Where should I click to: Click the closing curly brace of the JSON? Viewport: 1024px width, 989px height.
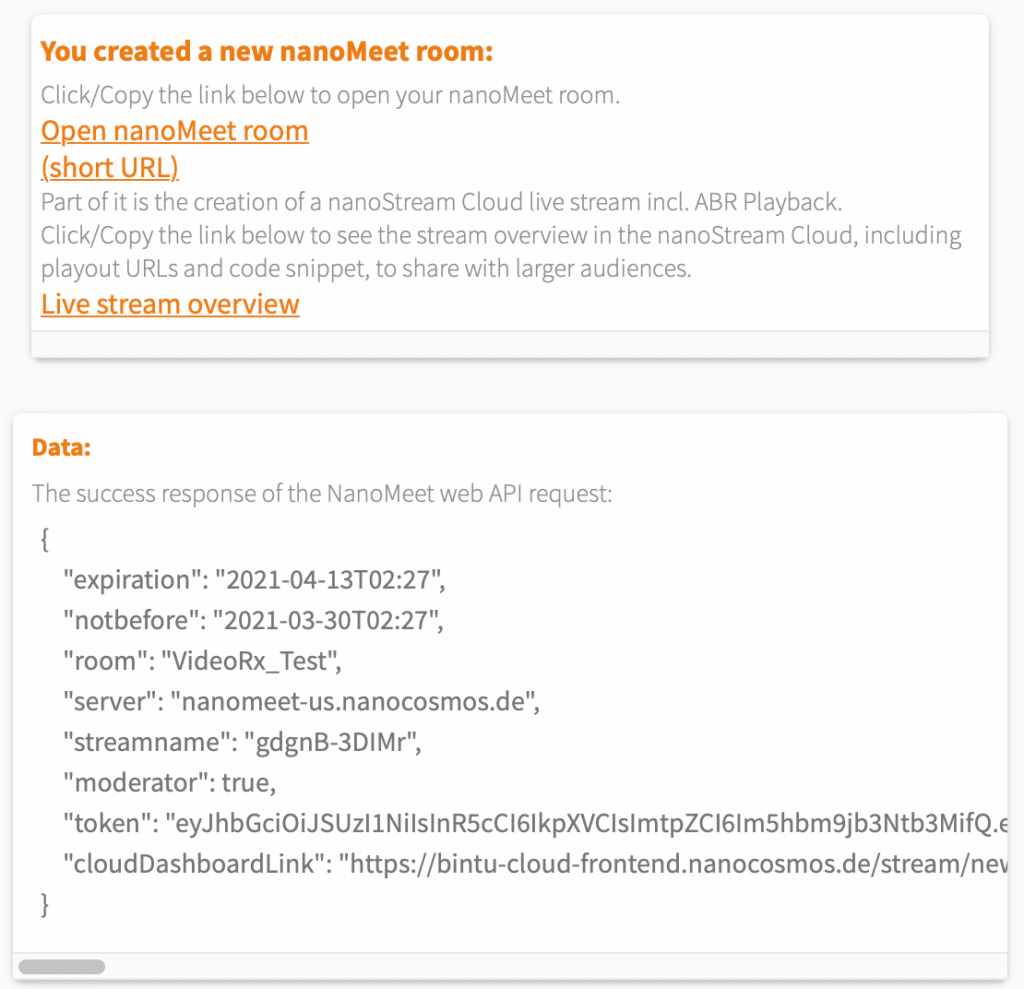click(44, 904)
